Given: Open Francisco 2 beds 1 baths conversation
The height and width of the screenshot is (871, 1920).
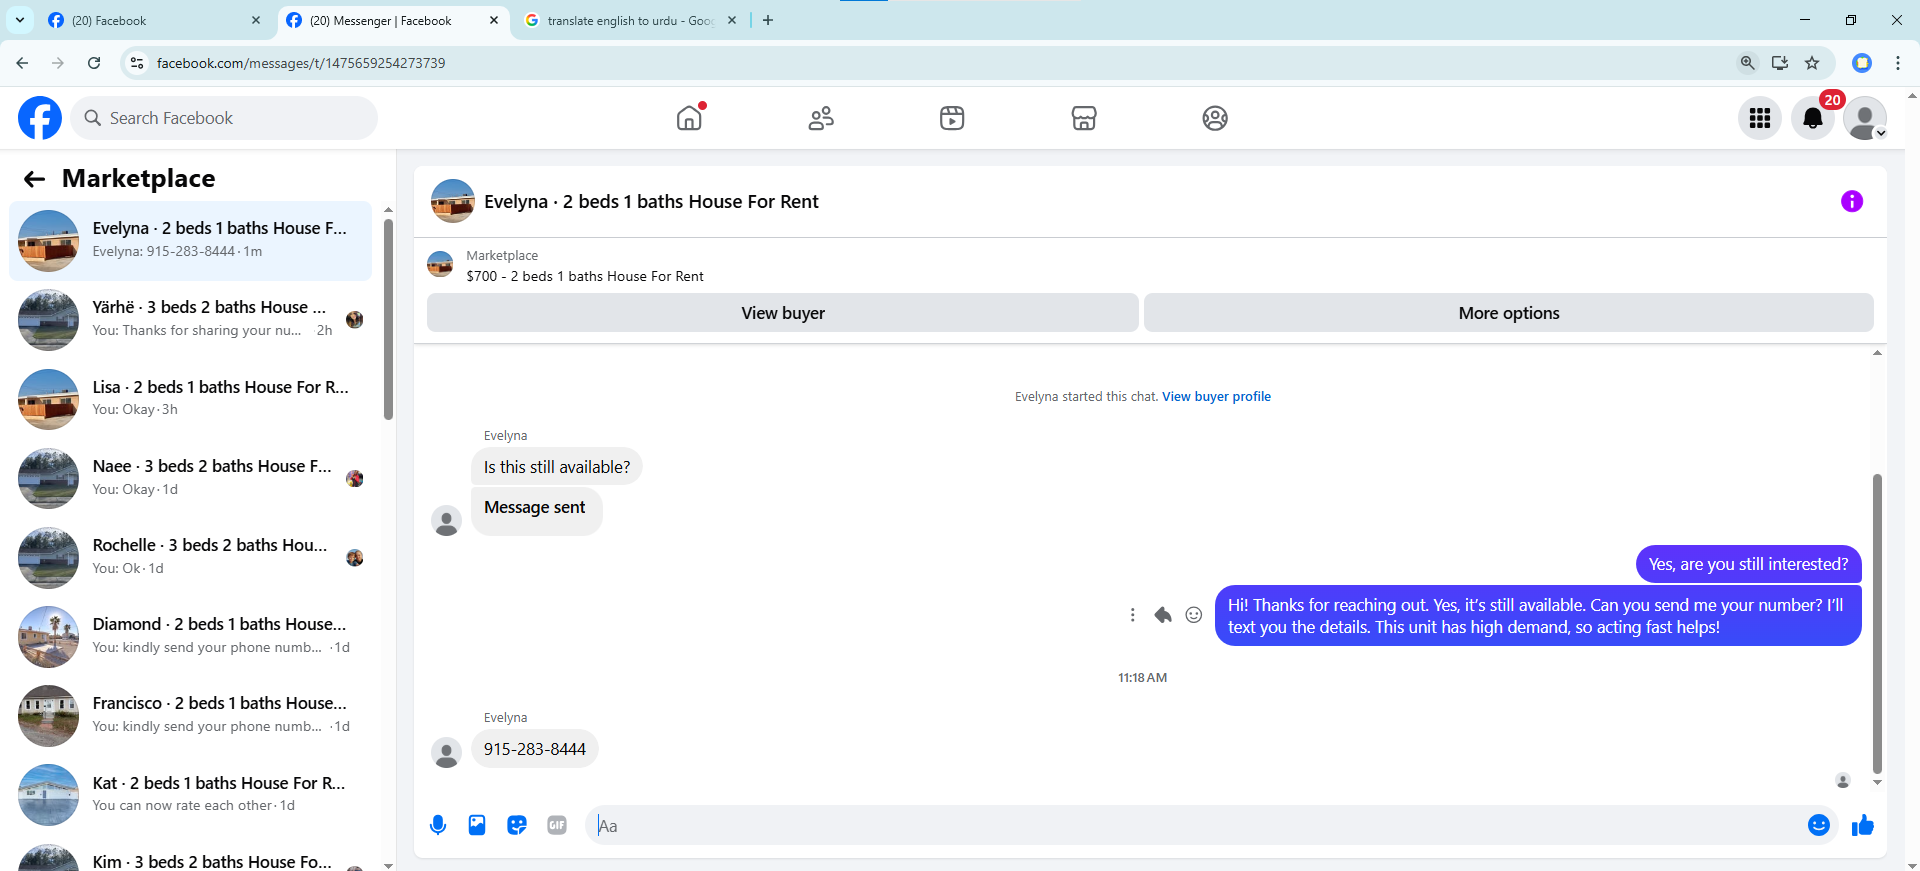Looking at the screenshot, I should click(190, 715).
